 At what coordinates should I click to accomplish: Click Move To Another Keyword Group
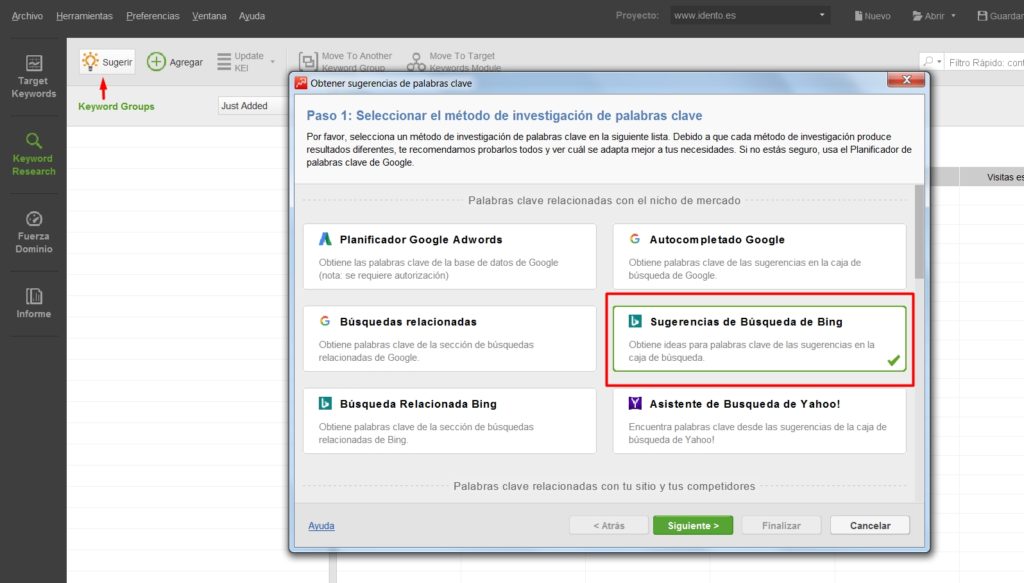tap(345, 62)
